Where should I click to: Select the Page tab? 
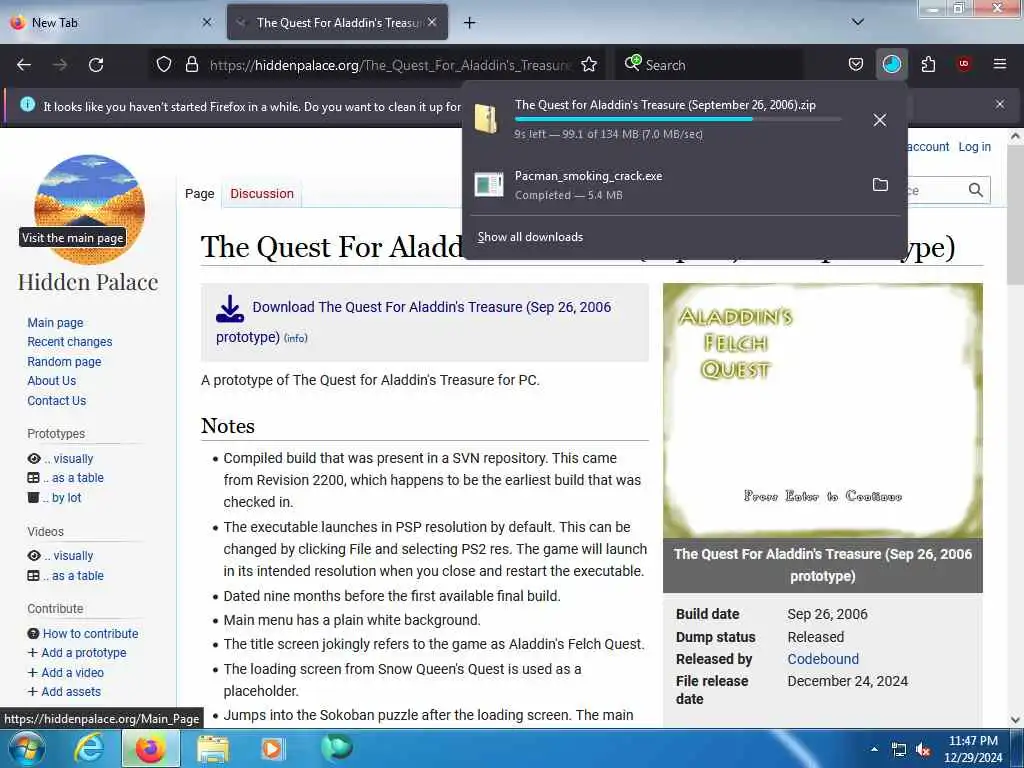200,193
